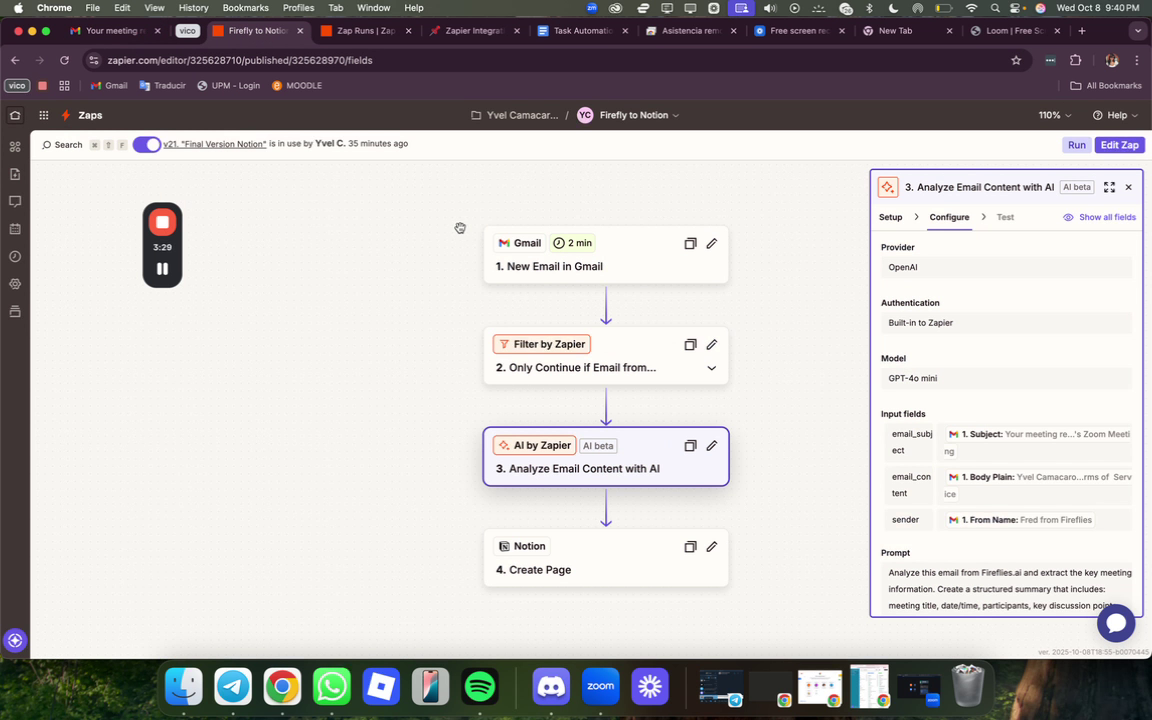The image size is (1152, 720).
Task: Open the v21 Final Version Notion link
Action: (215, 144)
